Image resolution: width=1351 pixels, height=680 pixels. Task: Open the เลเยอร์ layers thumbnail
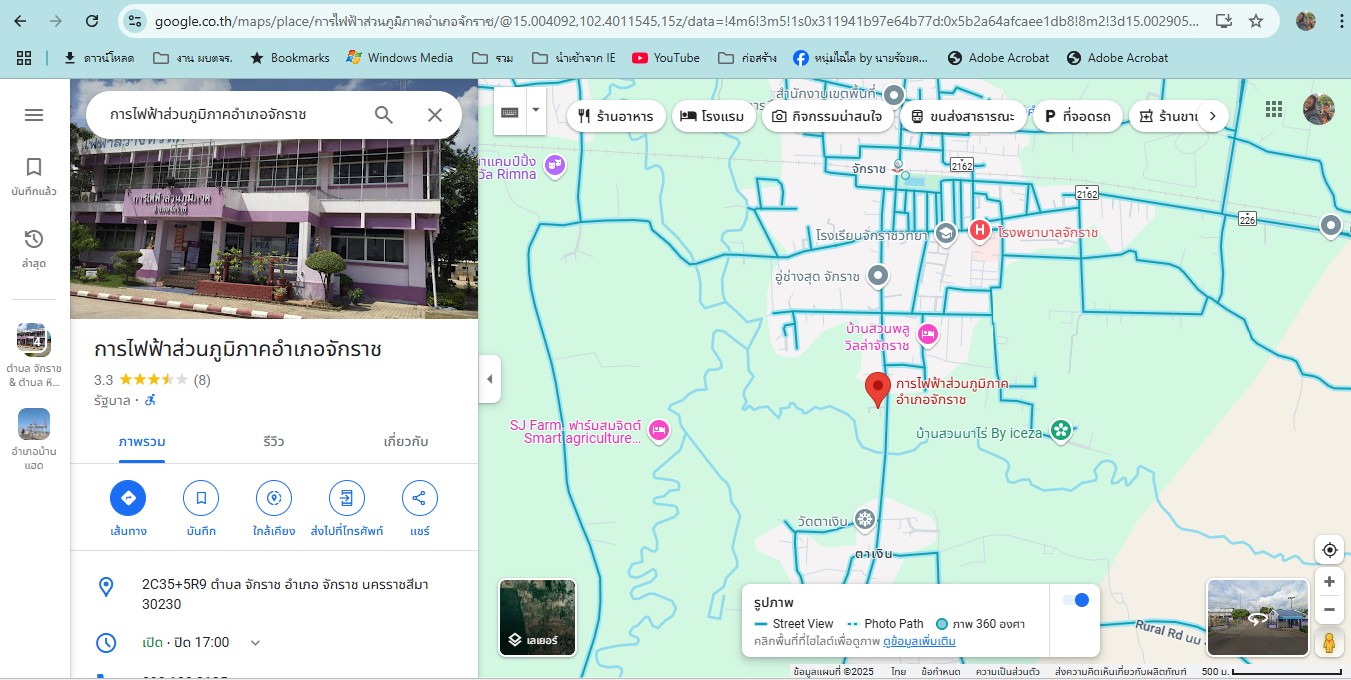coord(537,617)
